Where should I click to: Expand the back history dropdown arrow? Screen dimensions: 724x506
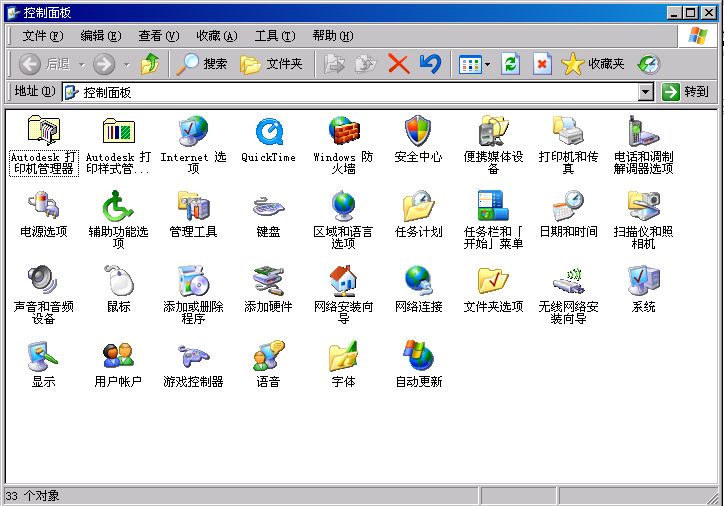(81, 64)
